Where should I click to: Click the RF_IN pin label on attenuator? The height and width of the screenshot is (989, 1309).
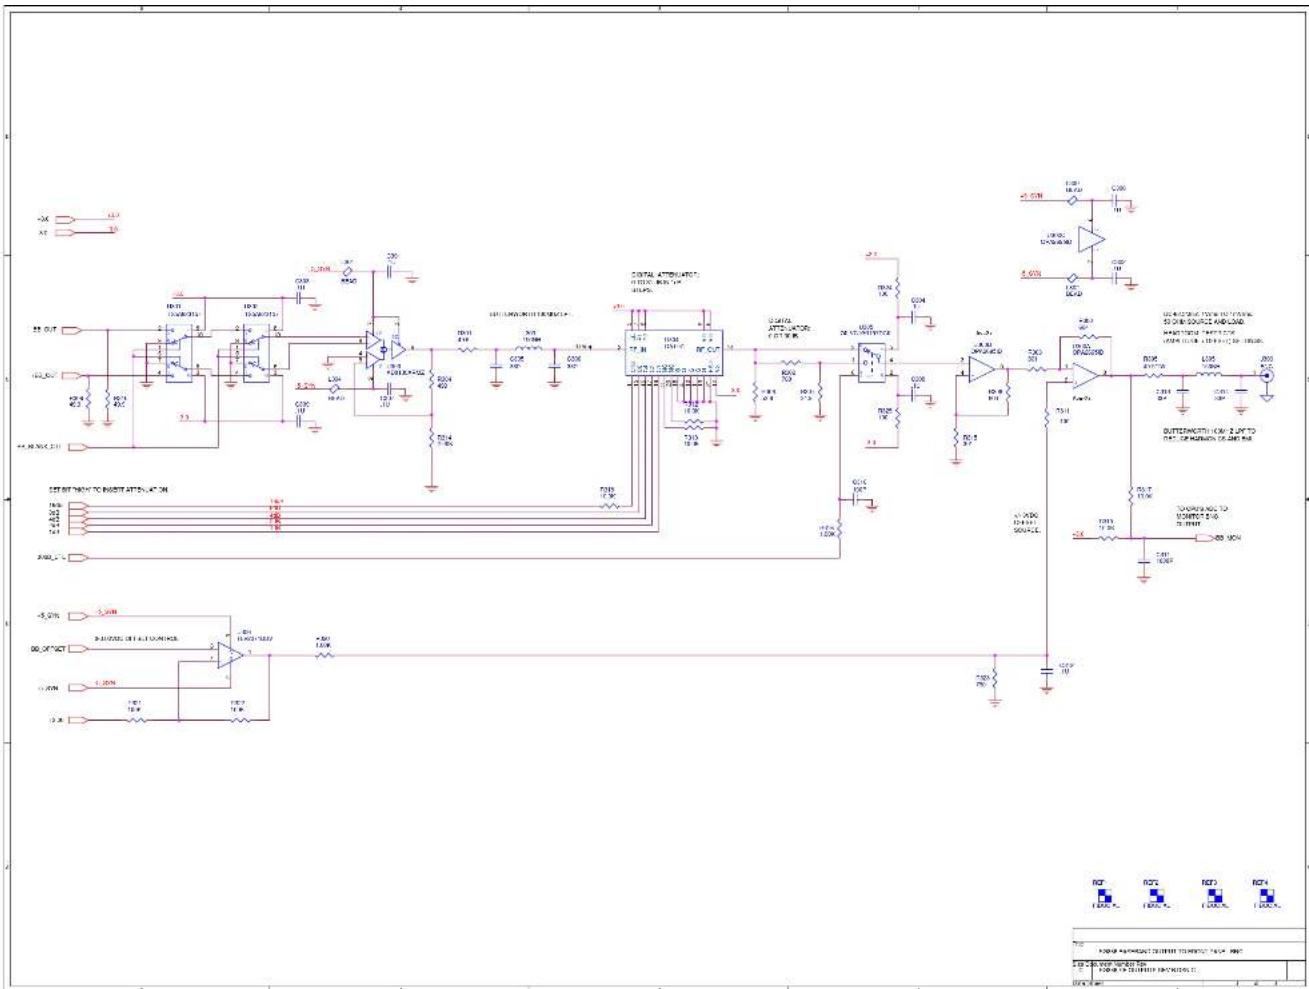coord(637,349)
